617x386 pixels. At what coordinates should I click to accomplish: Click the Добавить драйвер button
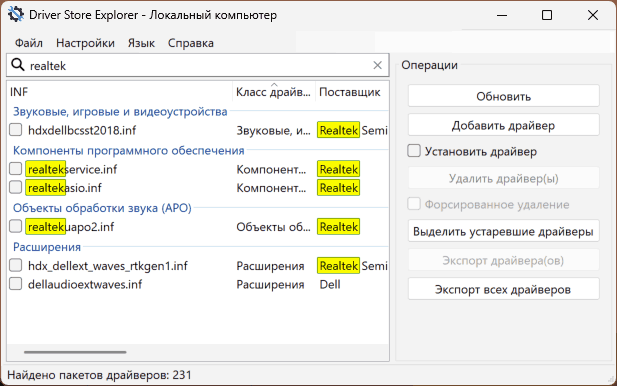(504, 125)
